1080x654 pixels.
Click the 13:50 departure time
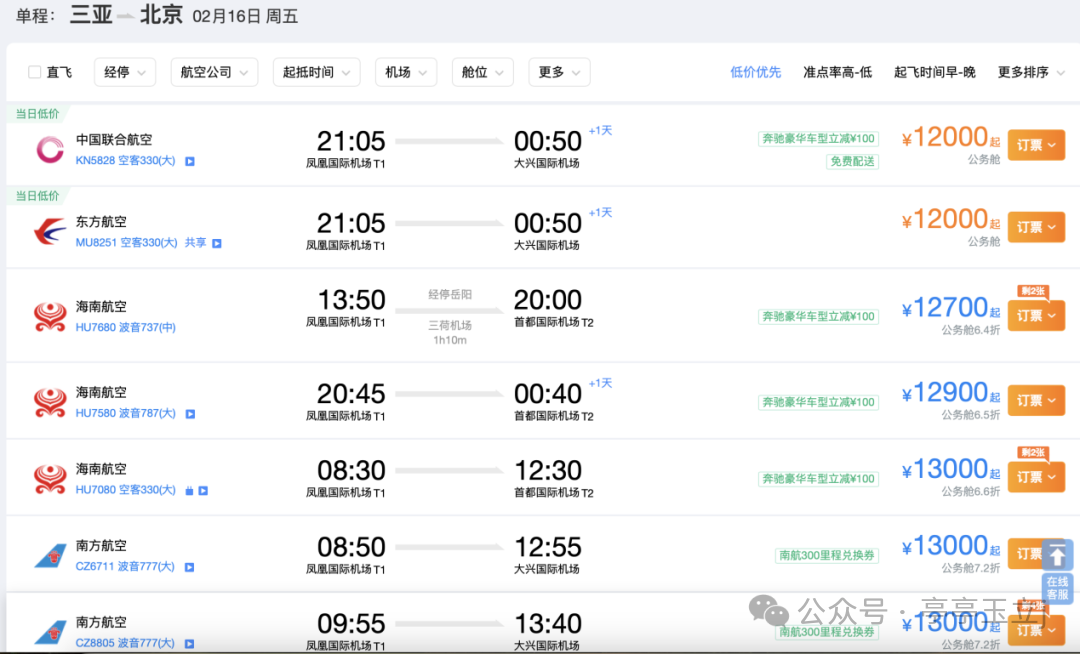[x=351, y=300]
